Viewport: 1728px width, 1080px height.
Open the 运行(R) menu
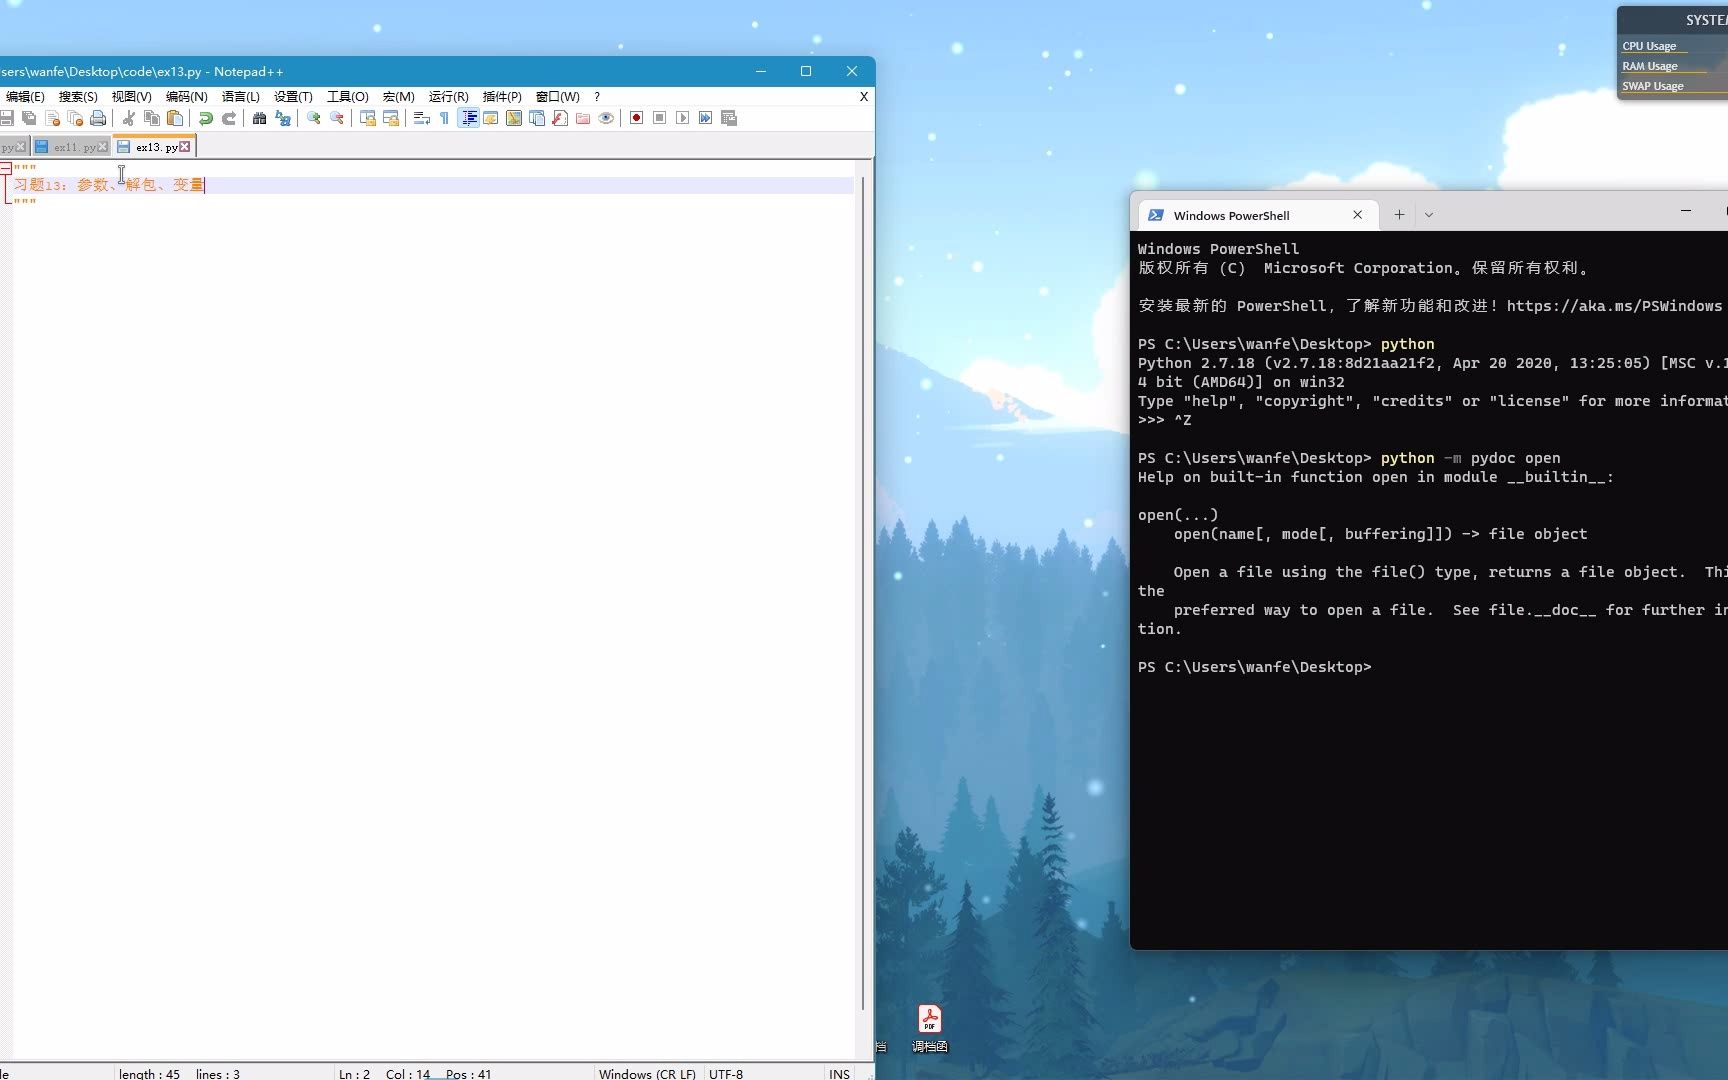[448, 97]
